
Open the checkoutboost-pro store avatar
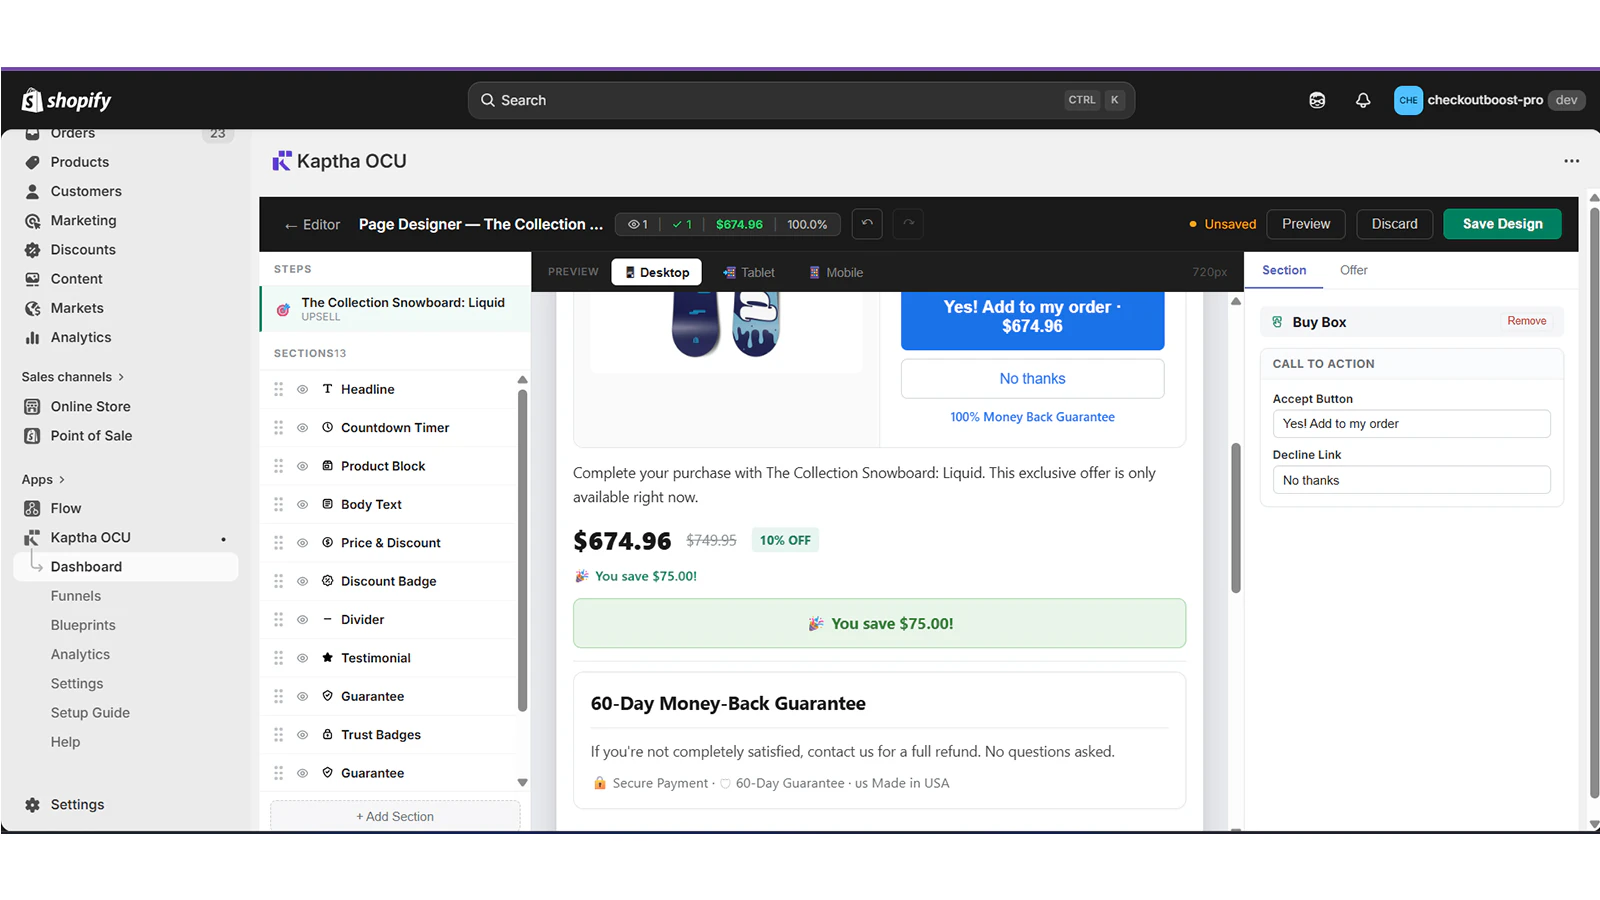click(x=1408, y=100)
